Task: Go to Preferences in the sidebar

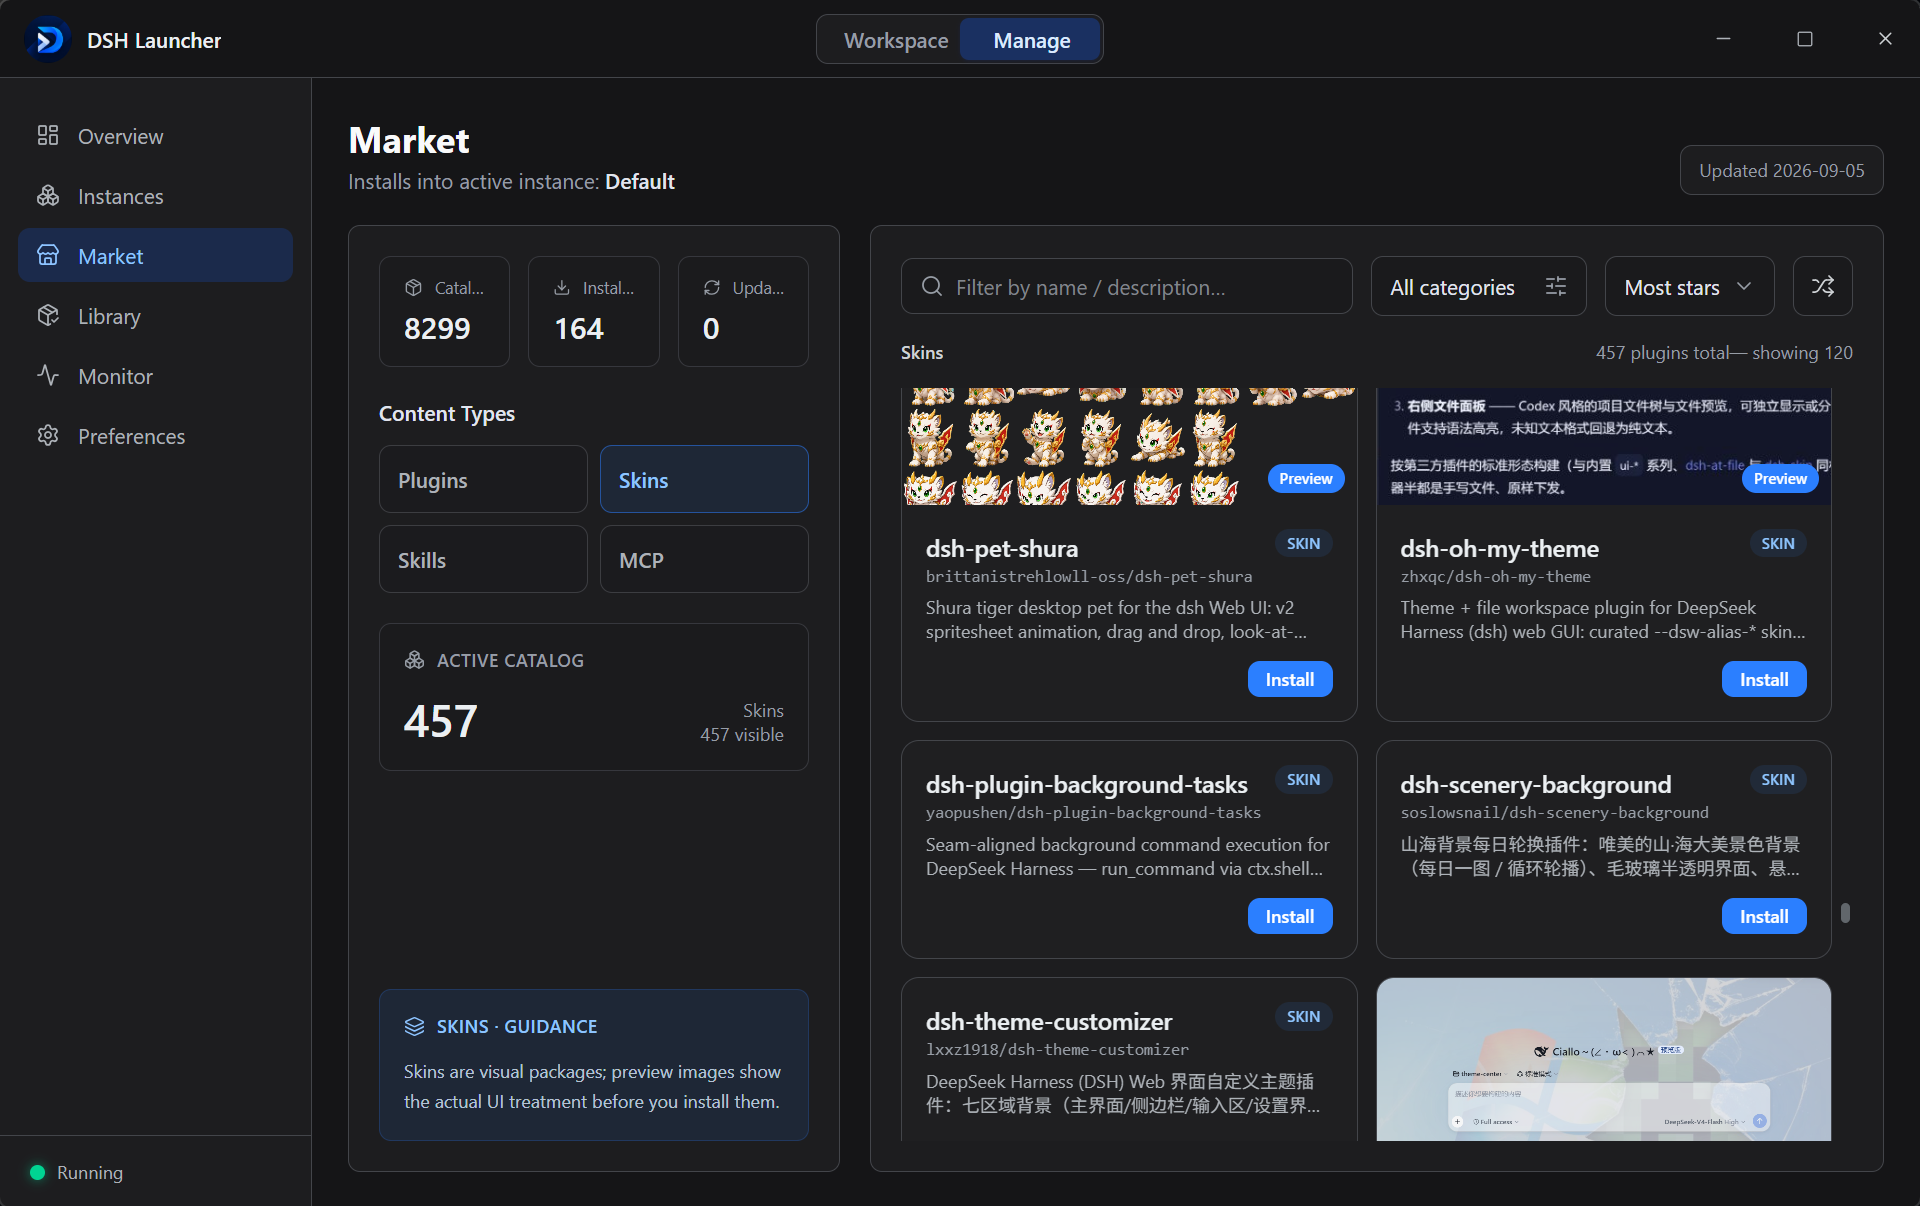Action: 155,435
